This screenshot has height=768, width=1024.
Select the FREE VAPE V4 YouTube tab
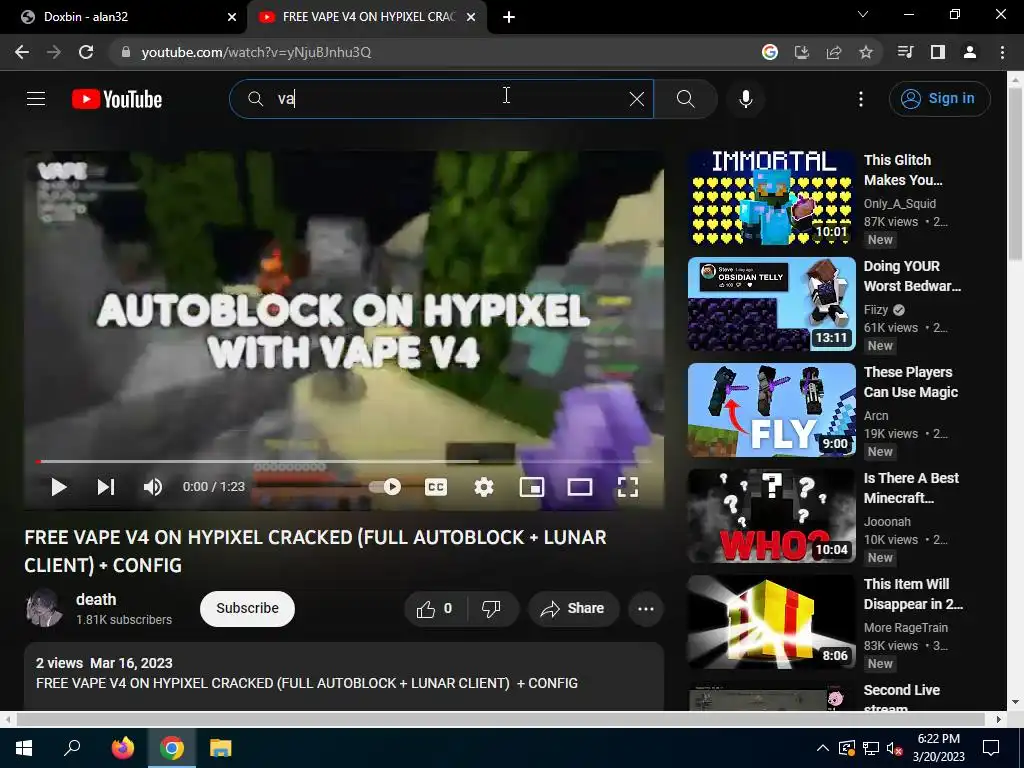369,17
